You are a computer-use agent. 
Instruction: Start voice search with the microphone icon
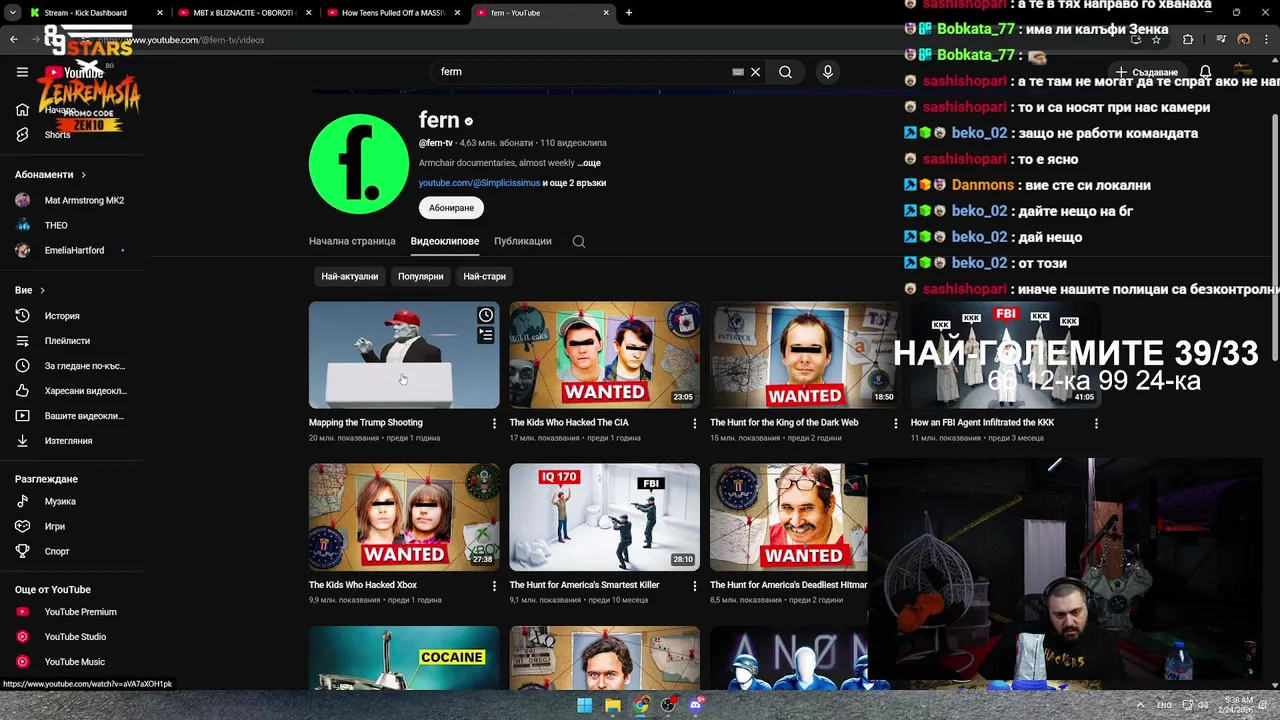pyautogui.click(x=827, y=72)
